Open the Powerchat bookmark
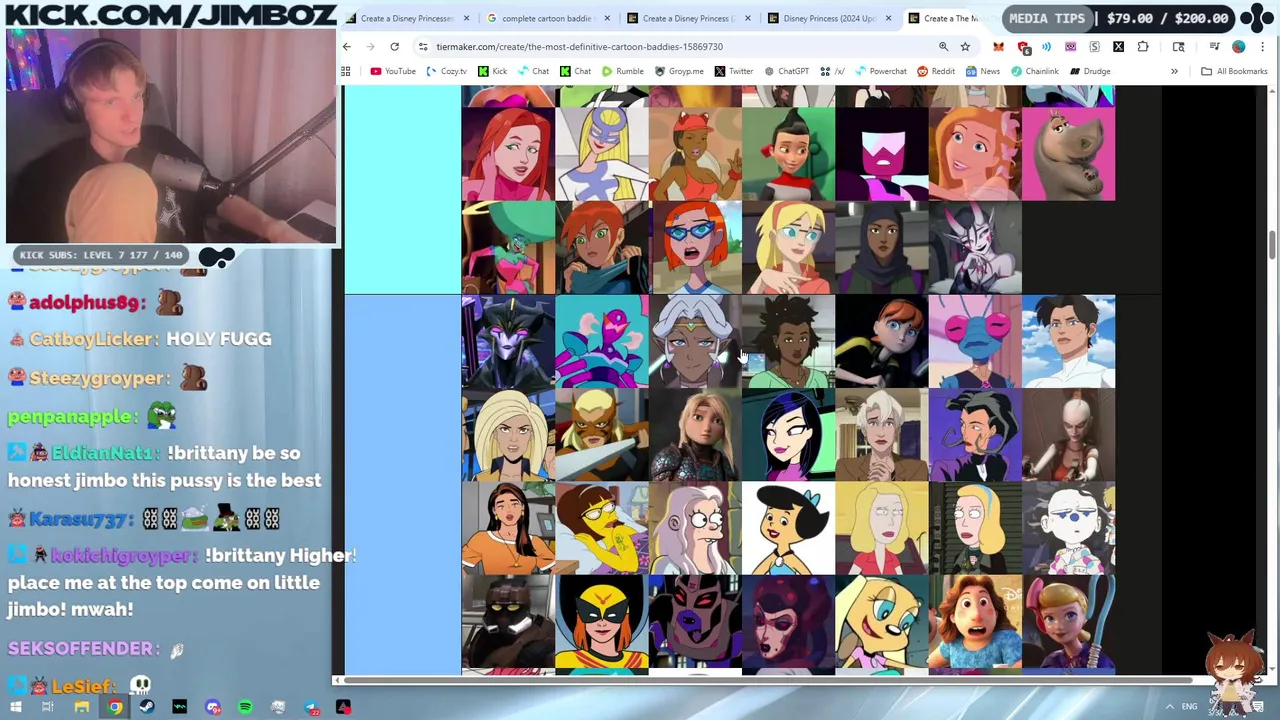This screenshot has width=1280, height=720. click(881, 71)
